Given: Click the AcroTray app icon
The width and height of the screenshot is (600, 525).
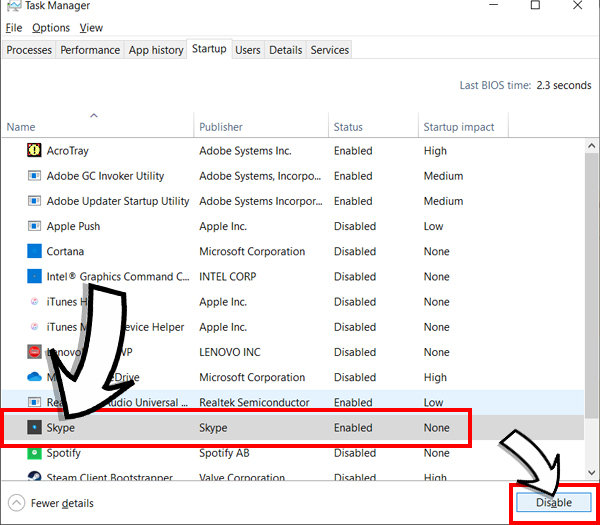Looking at the screenshot, I should 34,150.
